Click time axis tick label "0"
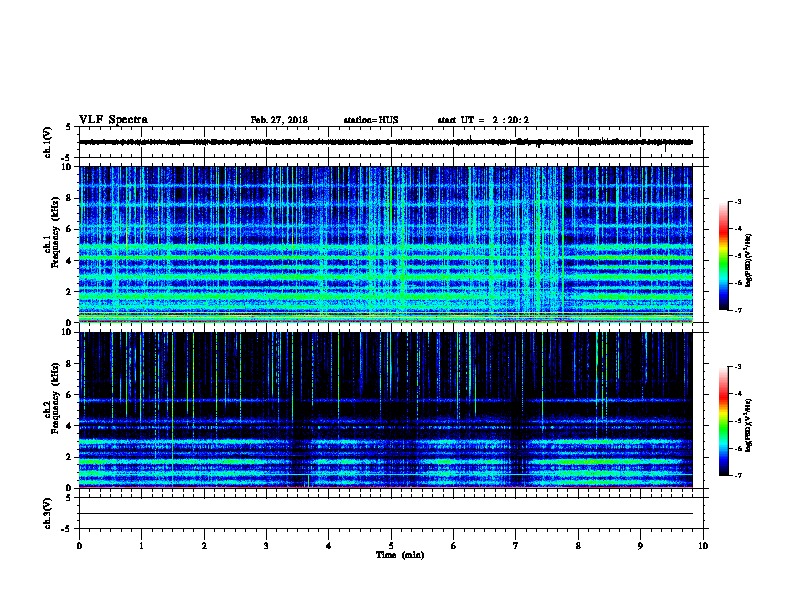Screen dimensions: 792x612 tap(79, 546)
